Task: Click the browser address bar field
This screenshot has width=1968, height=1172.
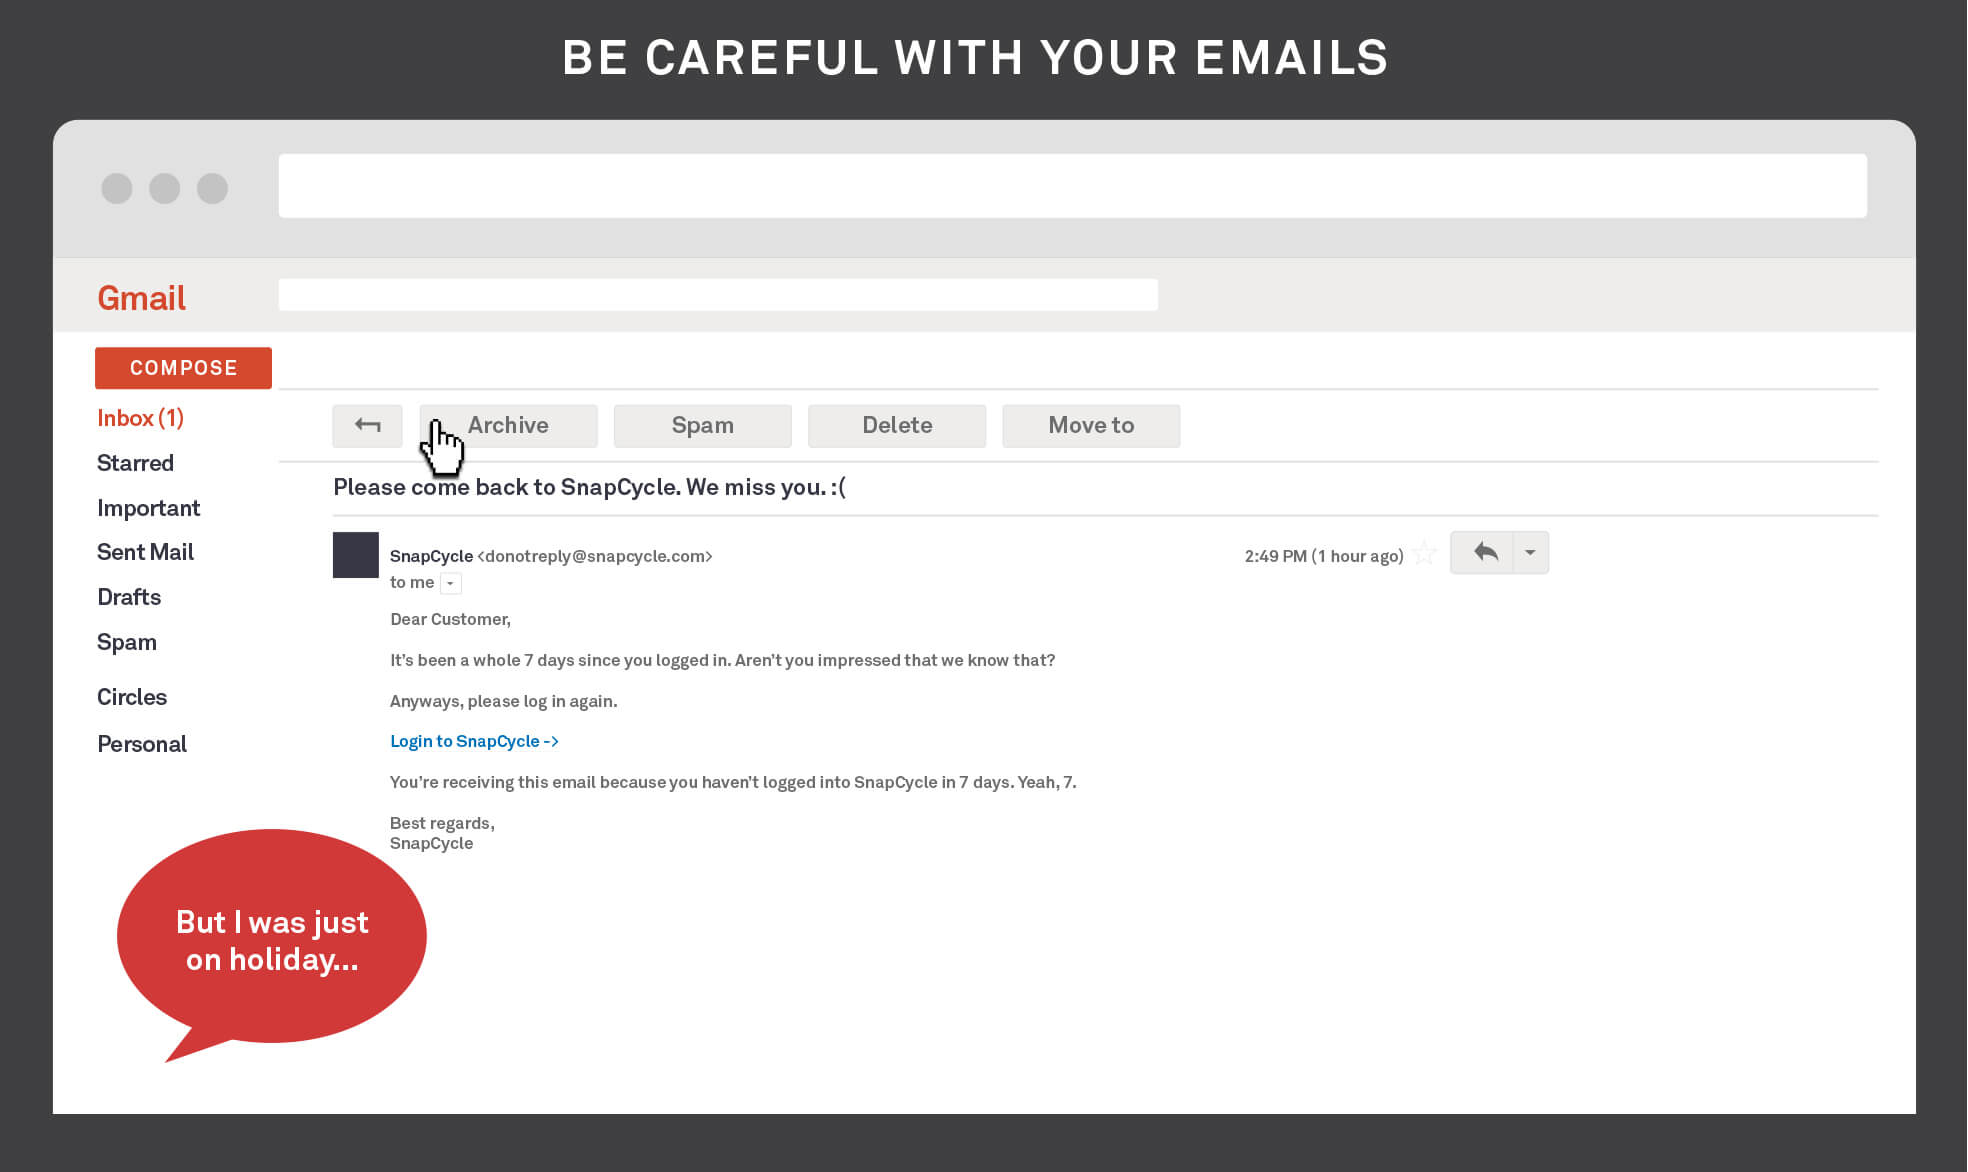Action: tap(1073, 187)
